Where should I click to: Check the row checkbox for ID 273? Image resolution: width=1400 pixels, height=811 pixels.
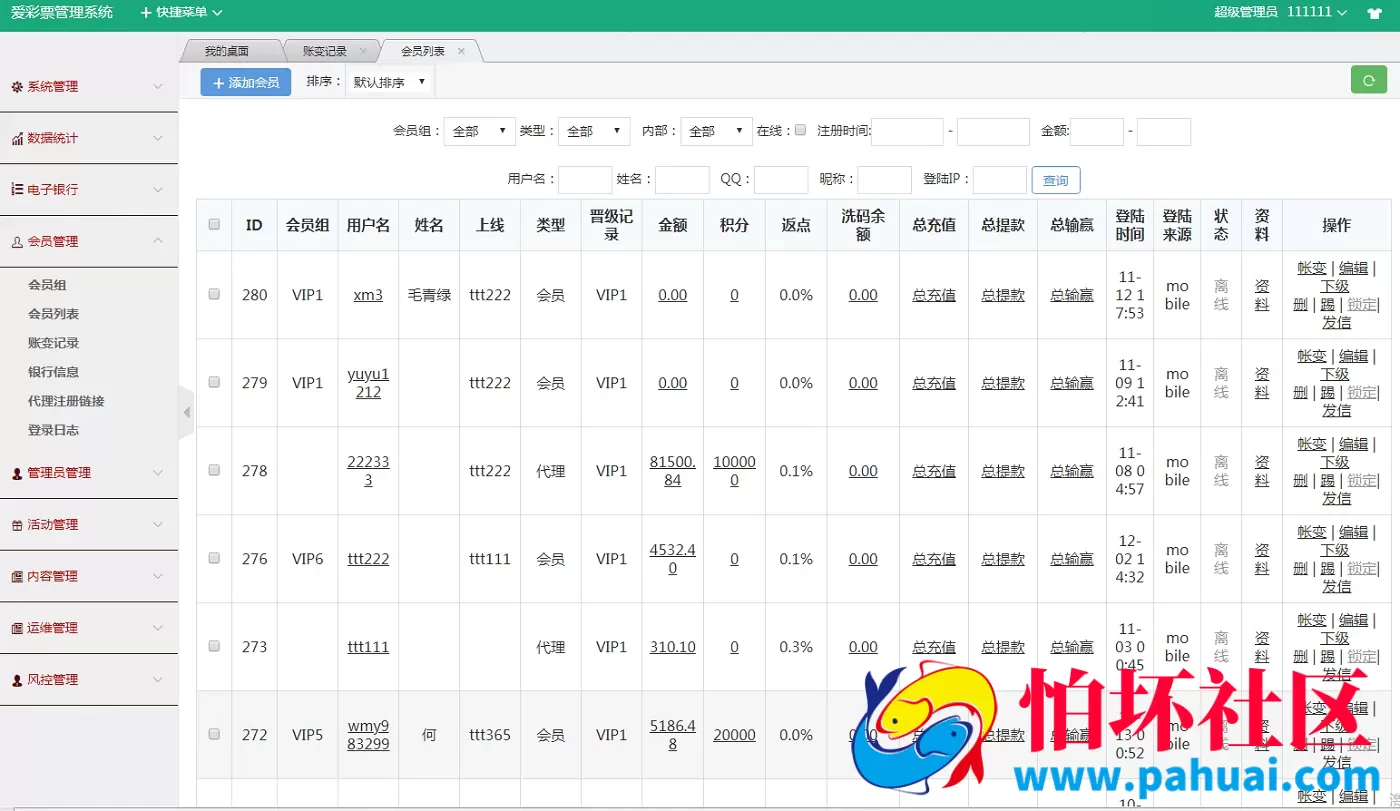(214, 646)
